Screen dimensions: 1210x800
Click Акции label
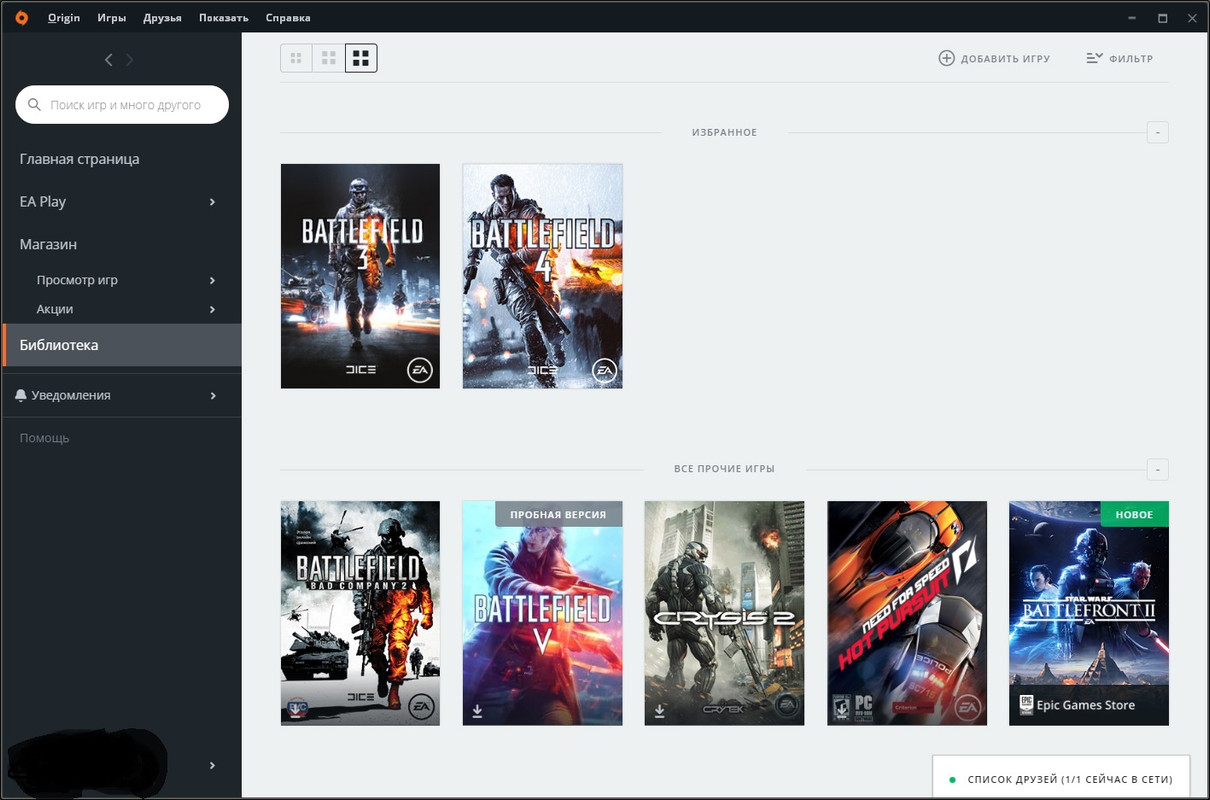tap(55, 309)
